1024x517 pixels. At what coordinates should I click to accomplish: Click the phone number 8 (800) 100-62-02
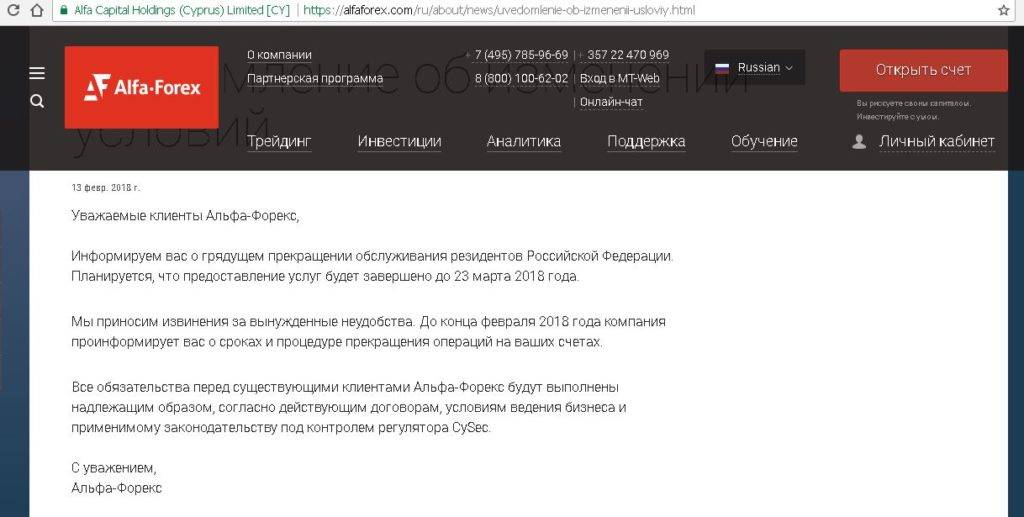[x=521, y=78]
